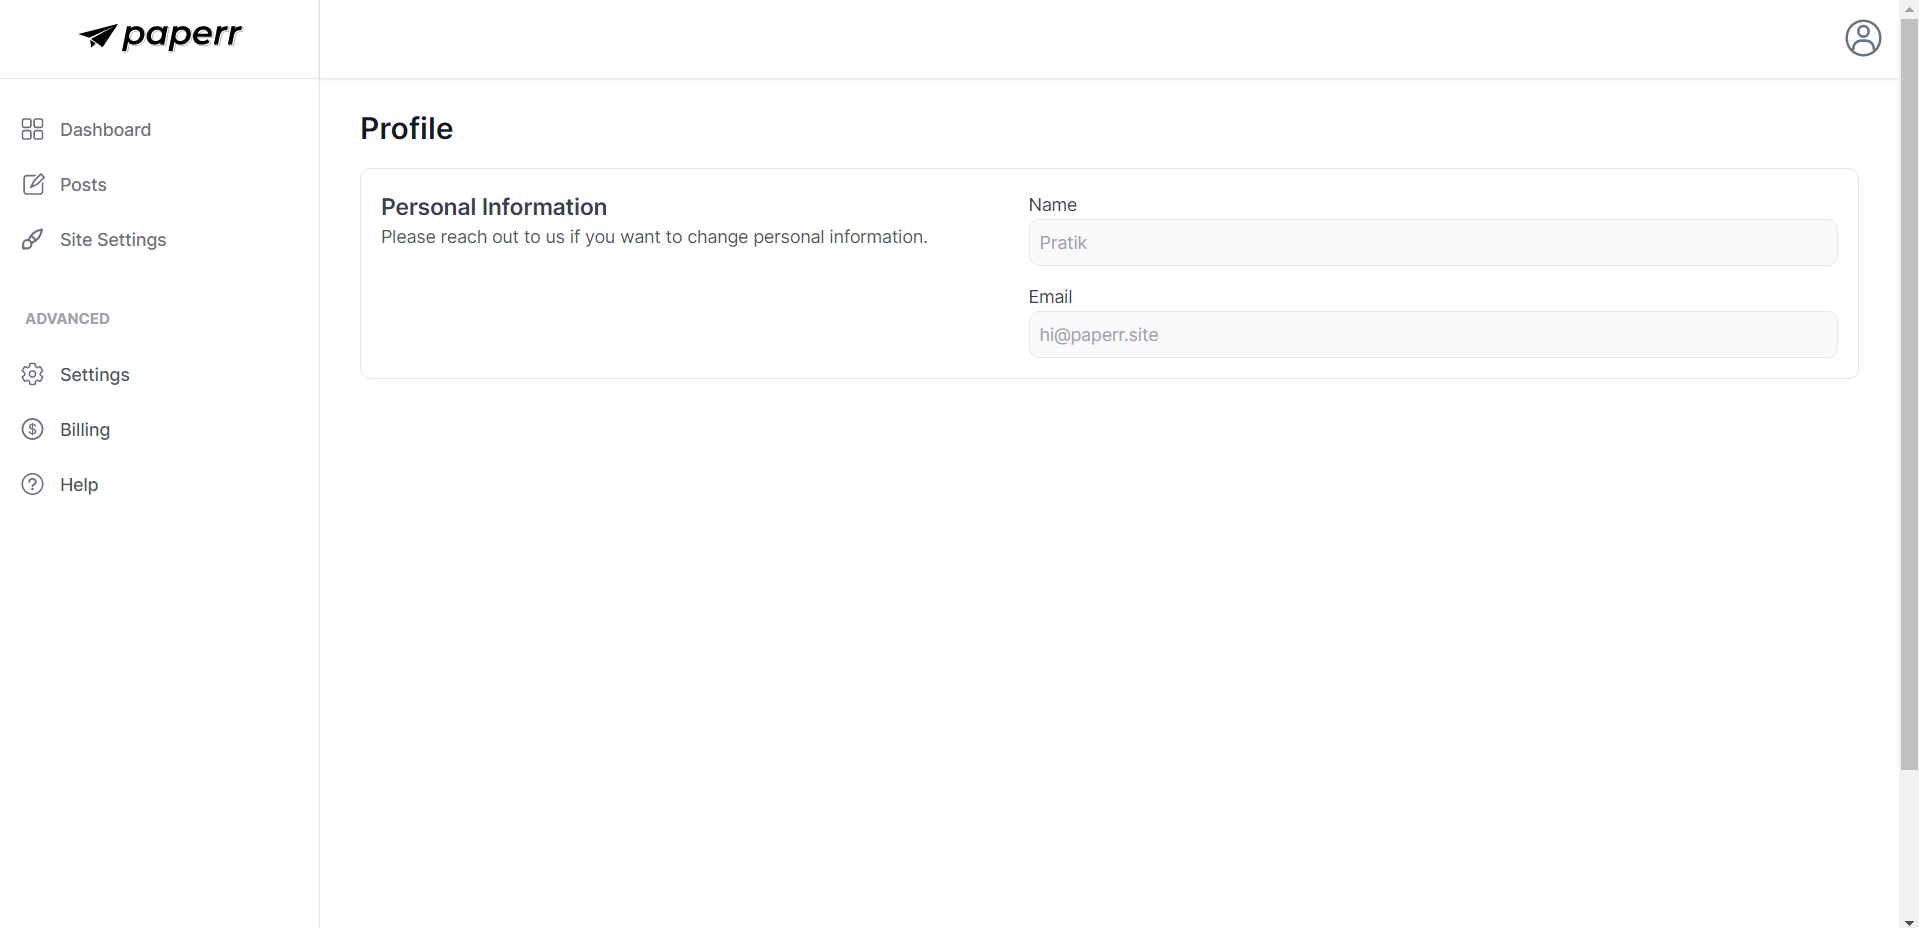
Task: Click the scrollbar up arrow
Action: coord(1909,8)
